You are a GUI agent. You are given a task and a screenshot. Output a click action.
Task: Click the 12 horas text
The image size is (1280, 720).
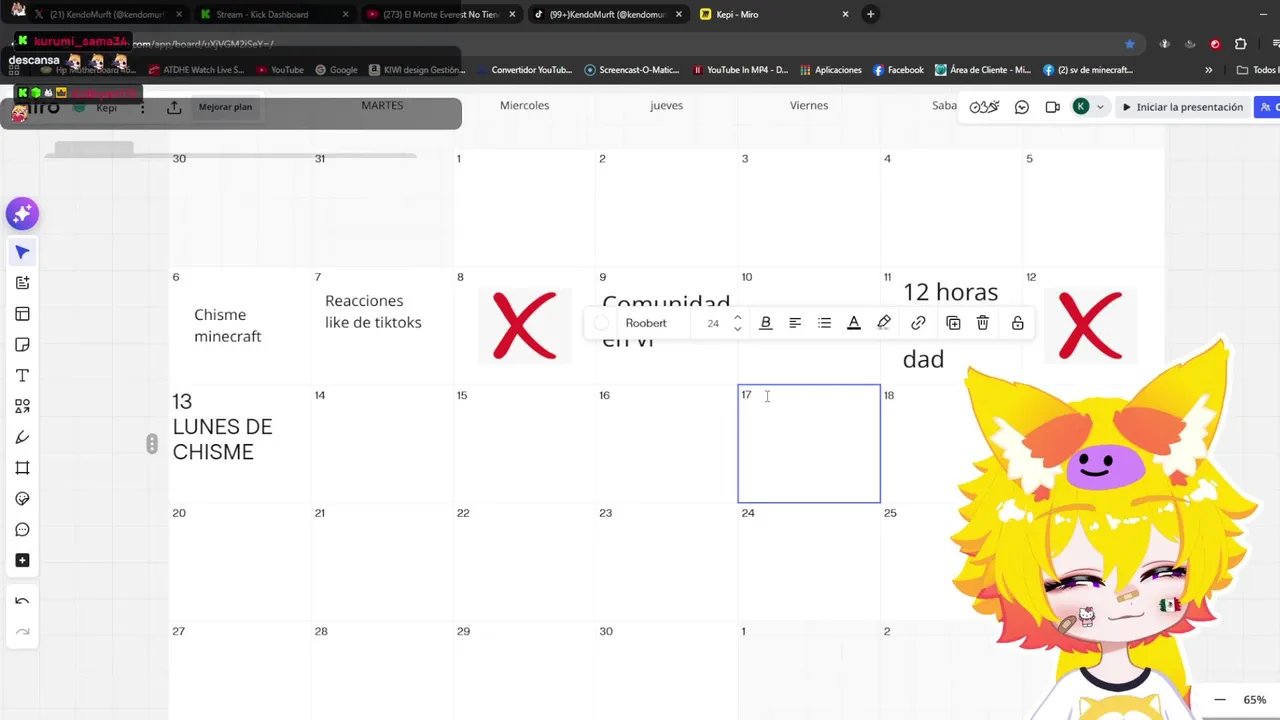tap(950, 292)
